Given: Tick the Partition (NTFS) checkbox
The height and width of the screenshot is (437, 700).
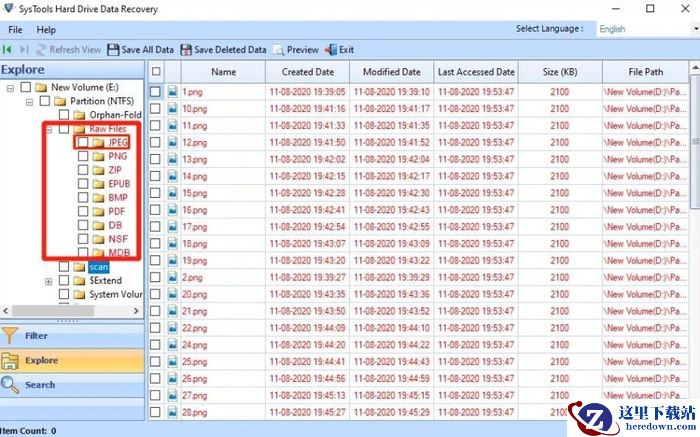Looking at the screenshot, I should click(45, 101).
